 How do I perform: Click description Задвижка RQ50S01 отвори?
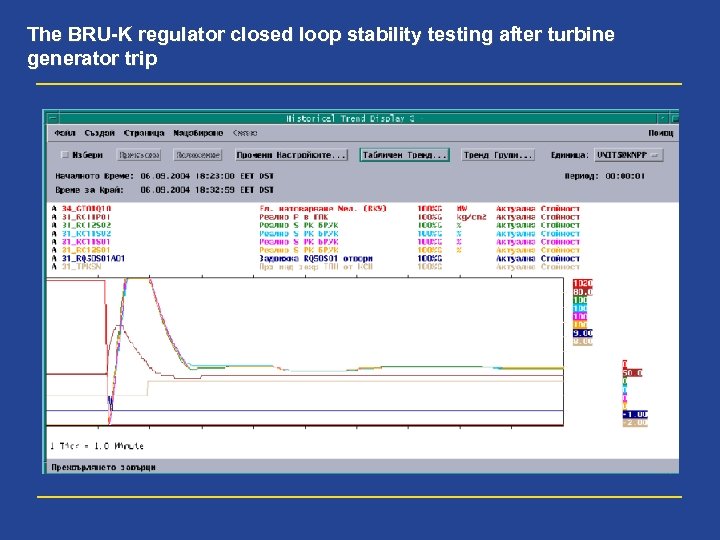tap(316, 259)
